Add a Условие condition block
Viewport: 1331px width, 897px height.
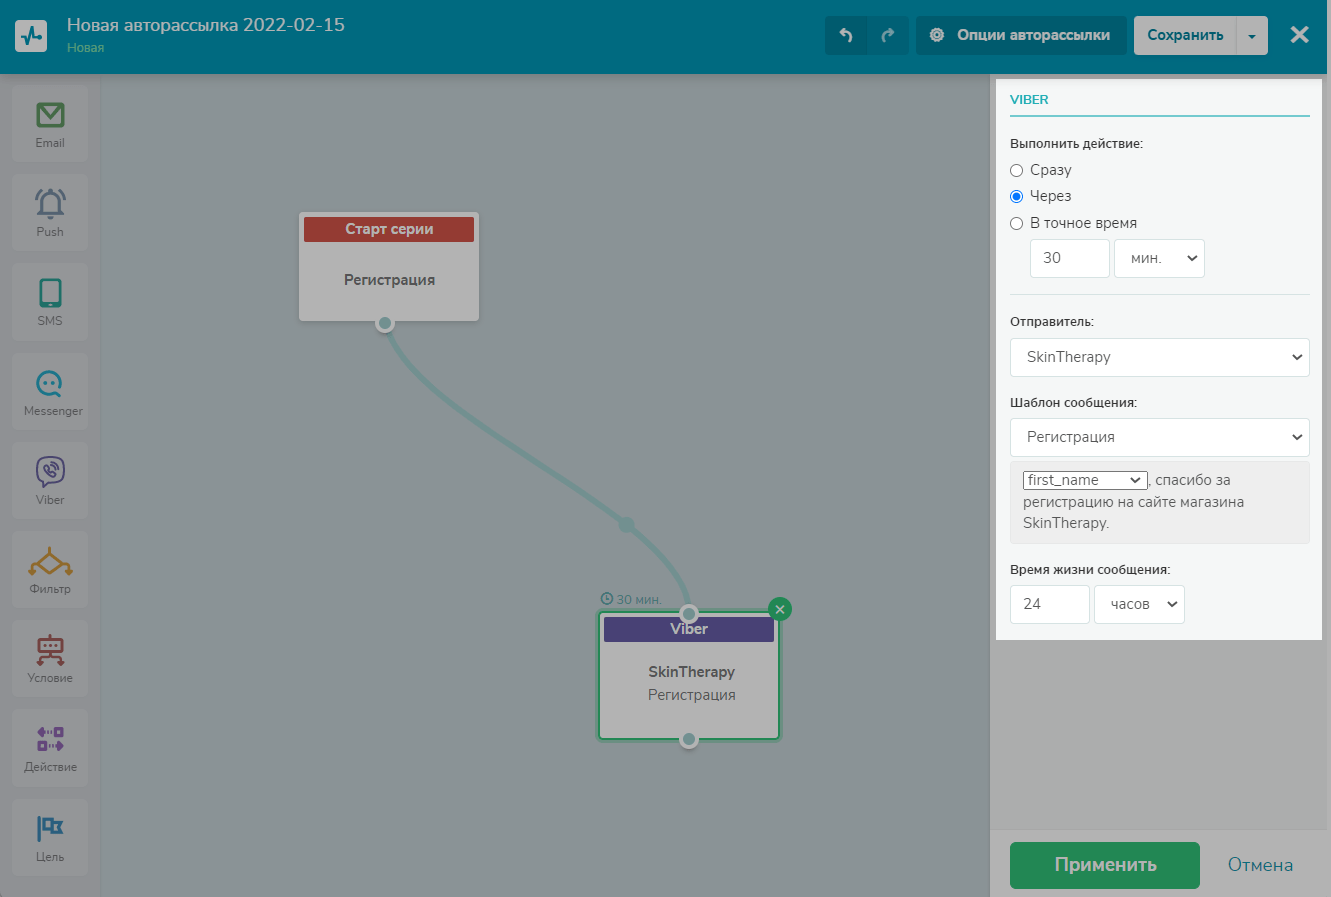point(50,659)
